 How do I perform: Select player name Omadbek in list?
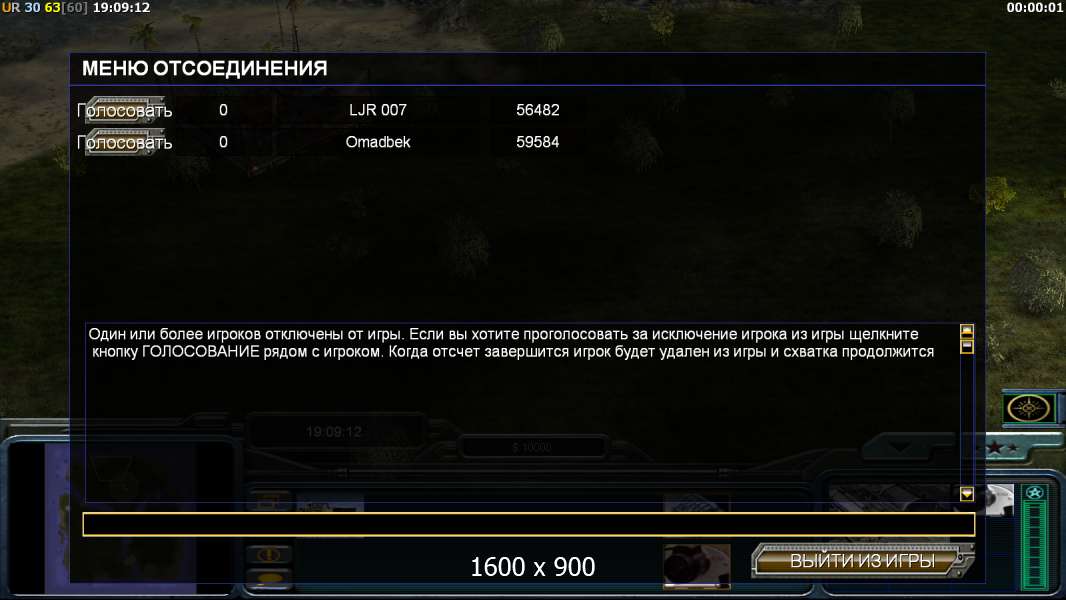378,142
